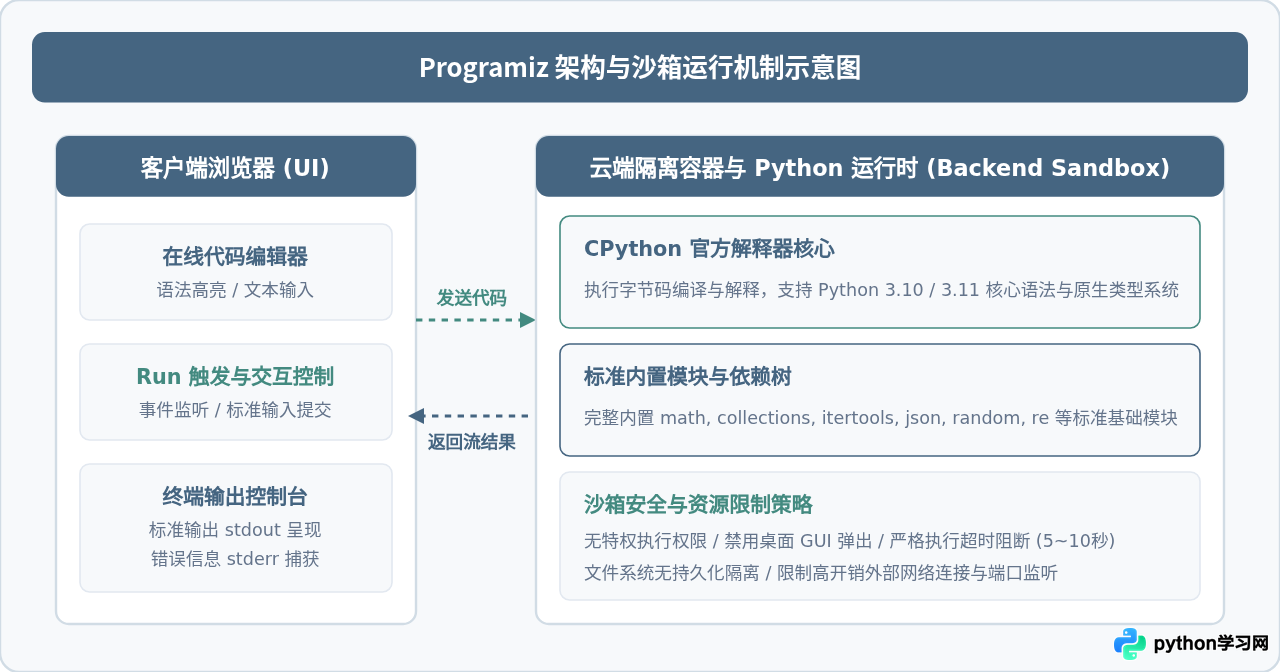The image size is (1280, 672).
Task: Click the CPython 官方解释器核心 heading
Action: 709,249
